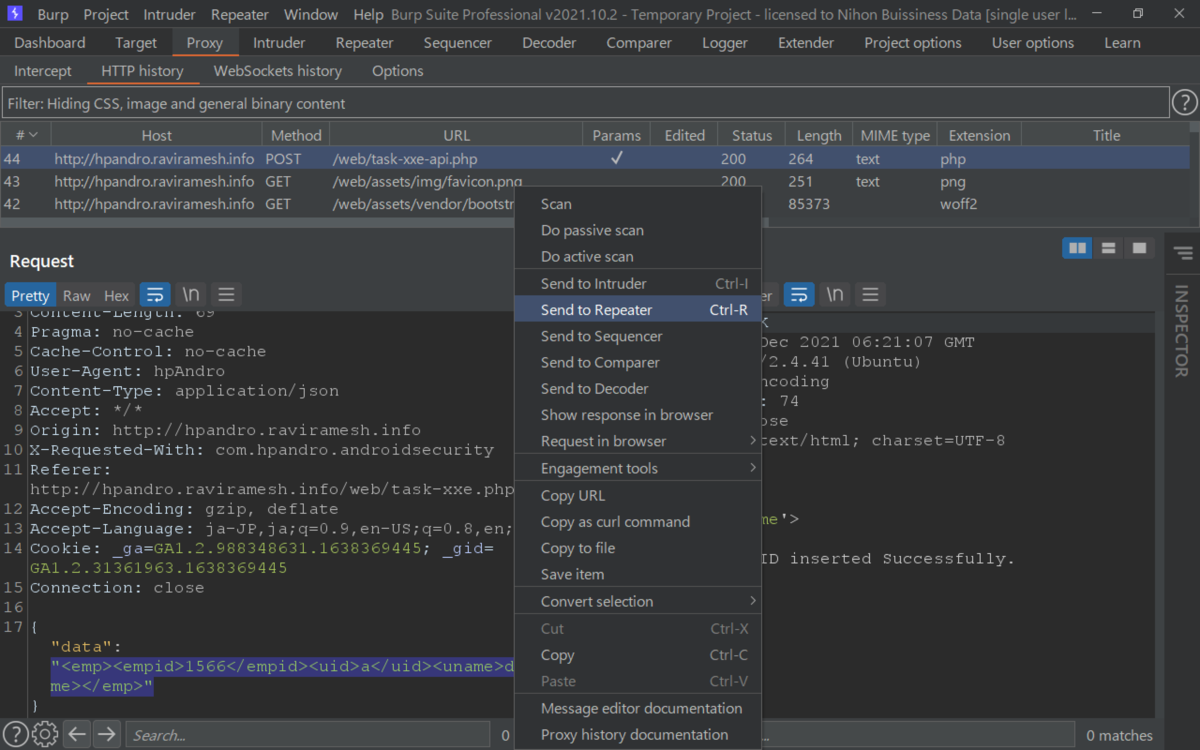Choose Send to Comparer
This screenshot has width=1200, height=750.
tap(637, 362)
